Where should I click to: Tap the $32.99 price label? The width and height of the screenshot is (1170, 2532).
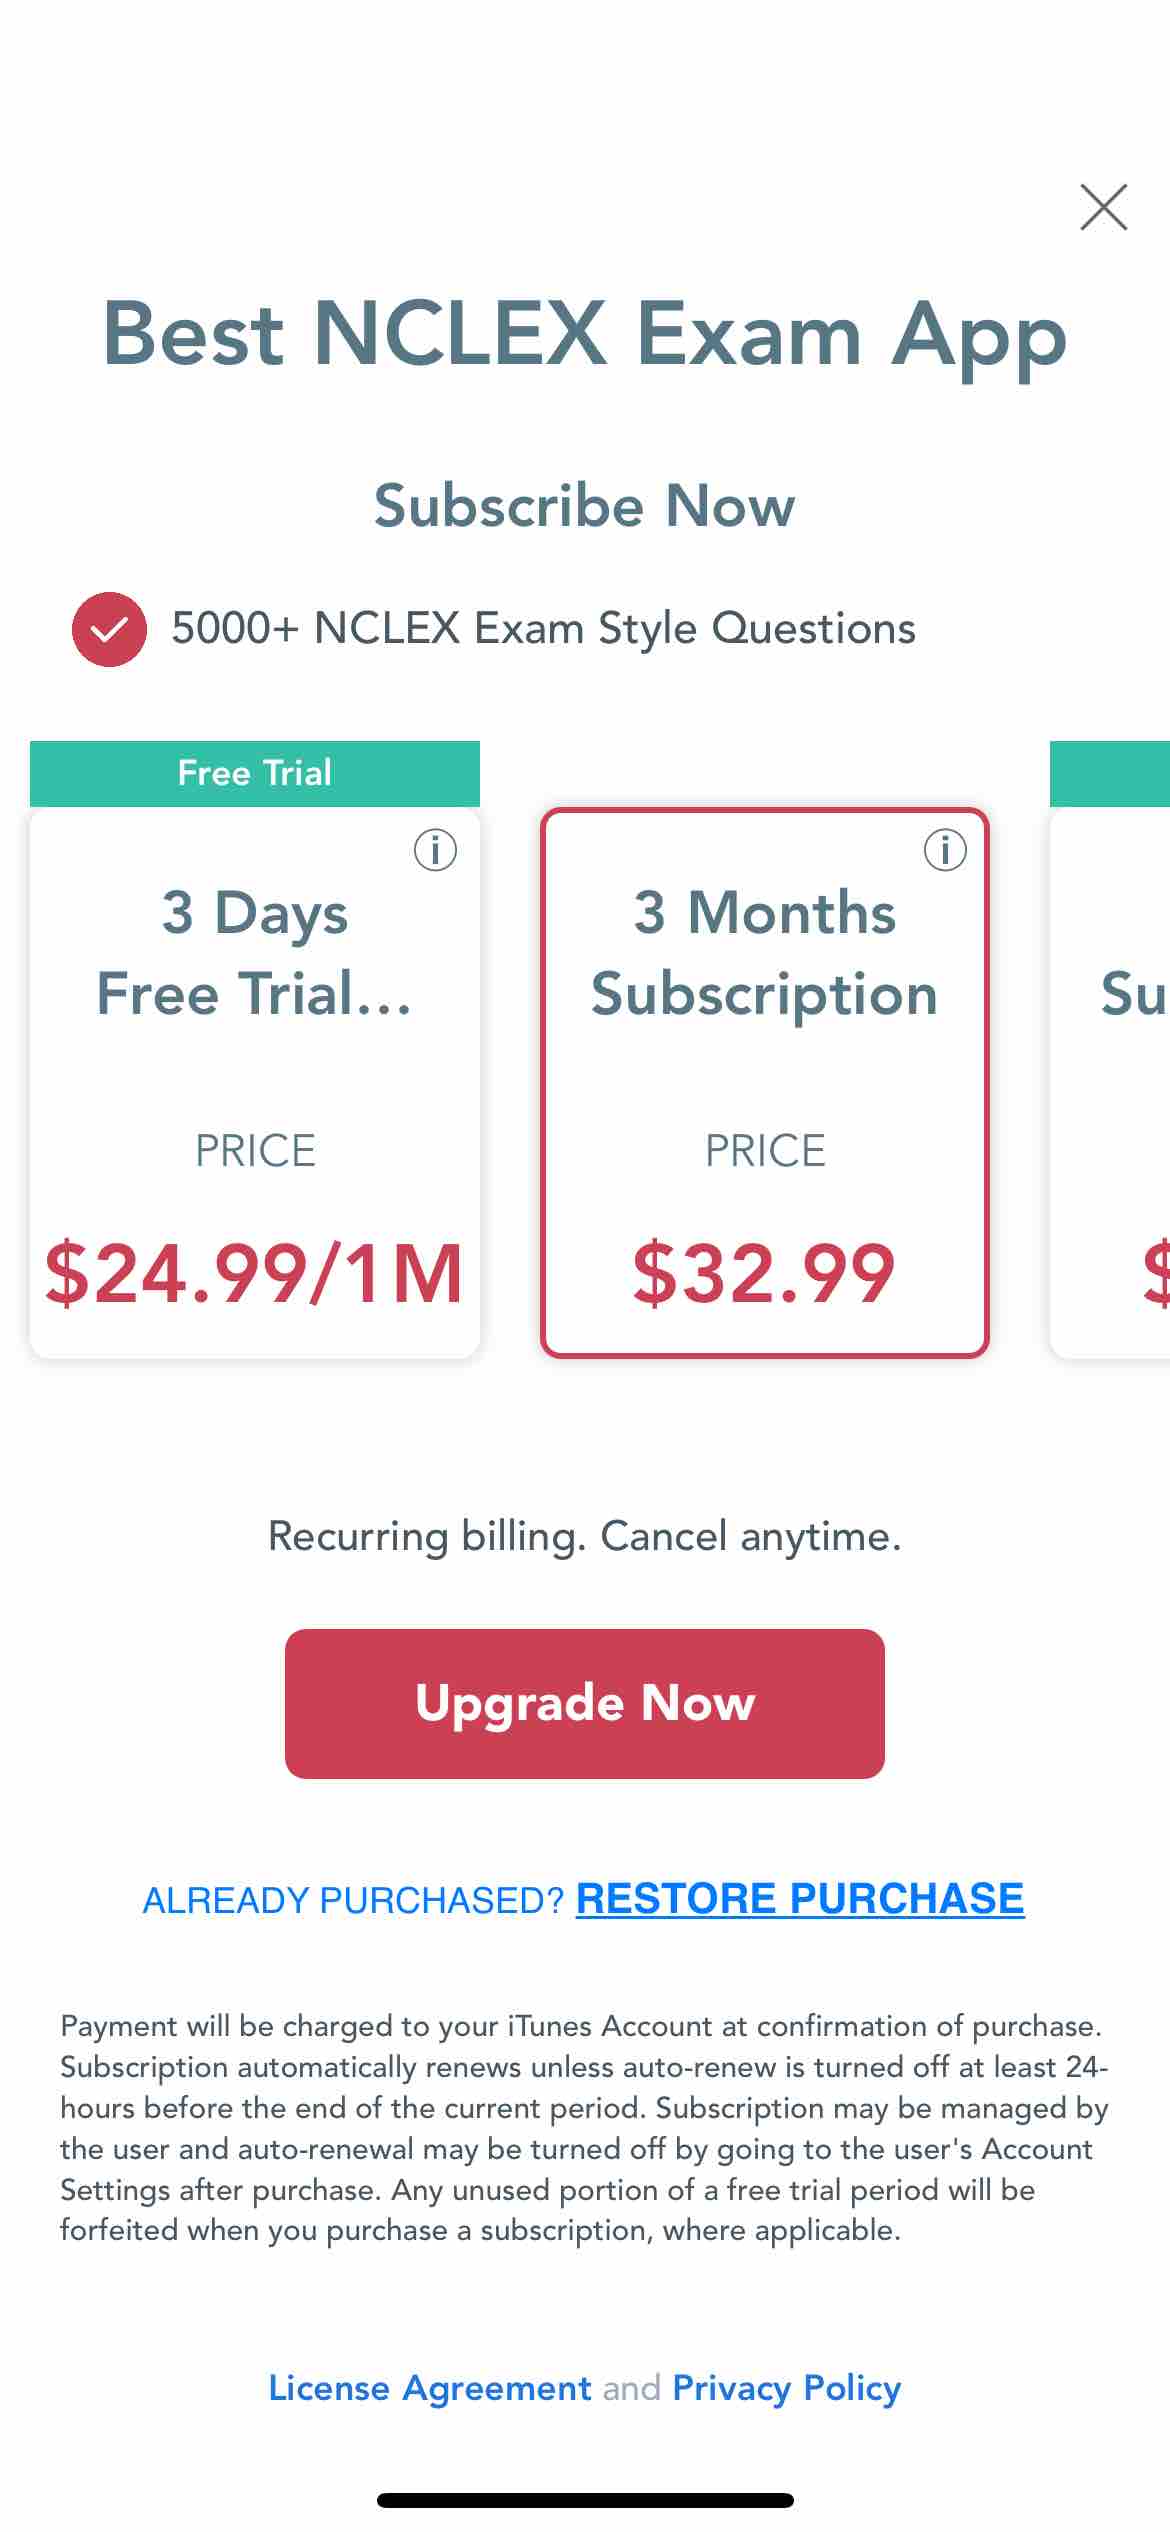coord(765,1273)
